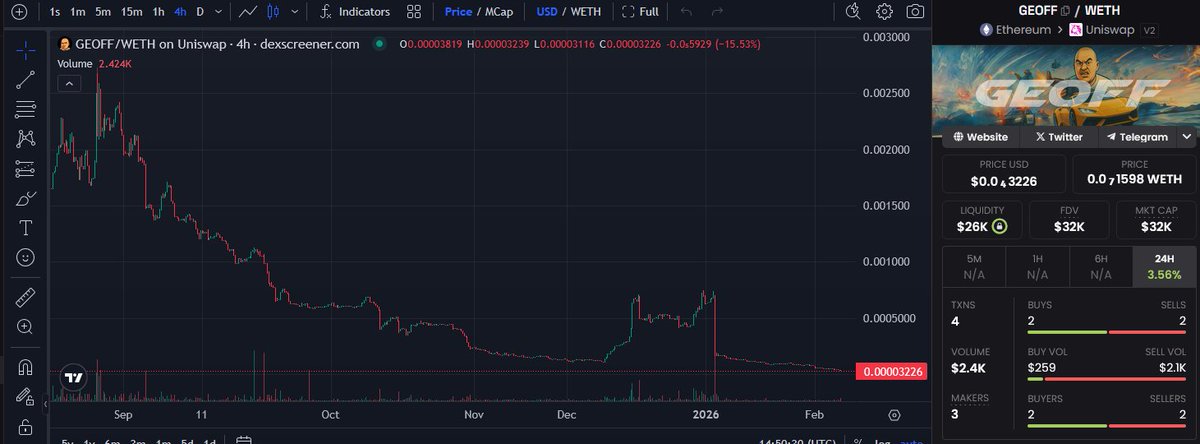This screenshot has height=444, width=1200.
Task: Click the add symbol plus icon
Action: click(17, 12)
